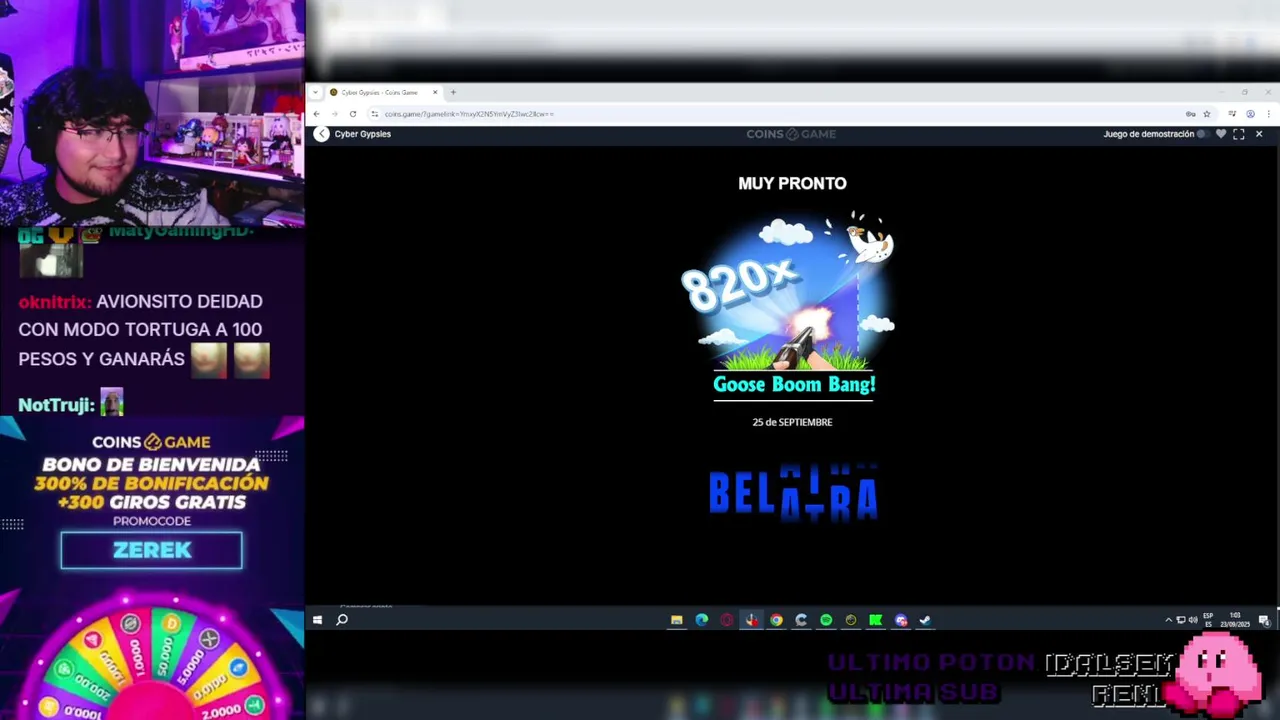Click the ZEREK promocode box
The height and width of the screenshot is (720, 1280).
[151, 550]
